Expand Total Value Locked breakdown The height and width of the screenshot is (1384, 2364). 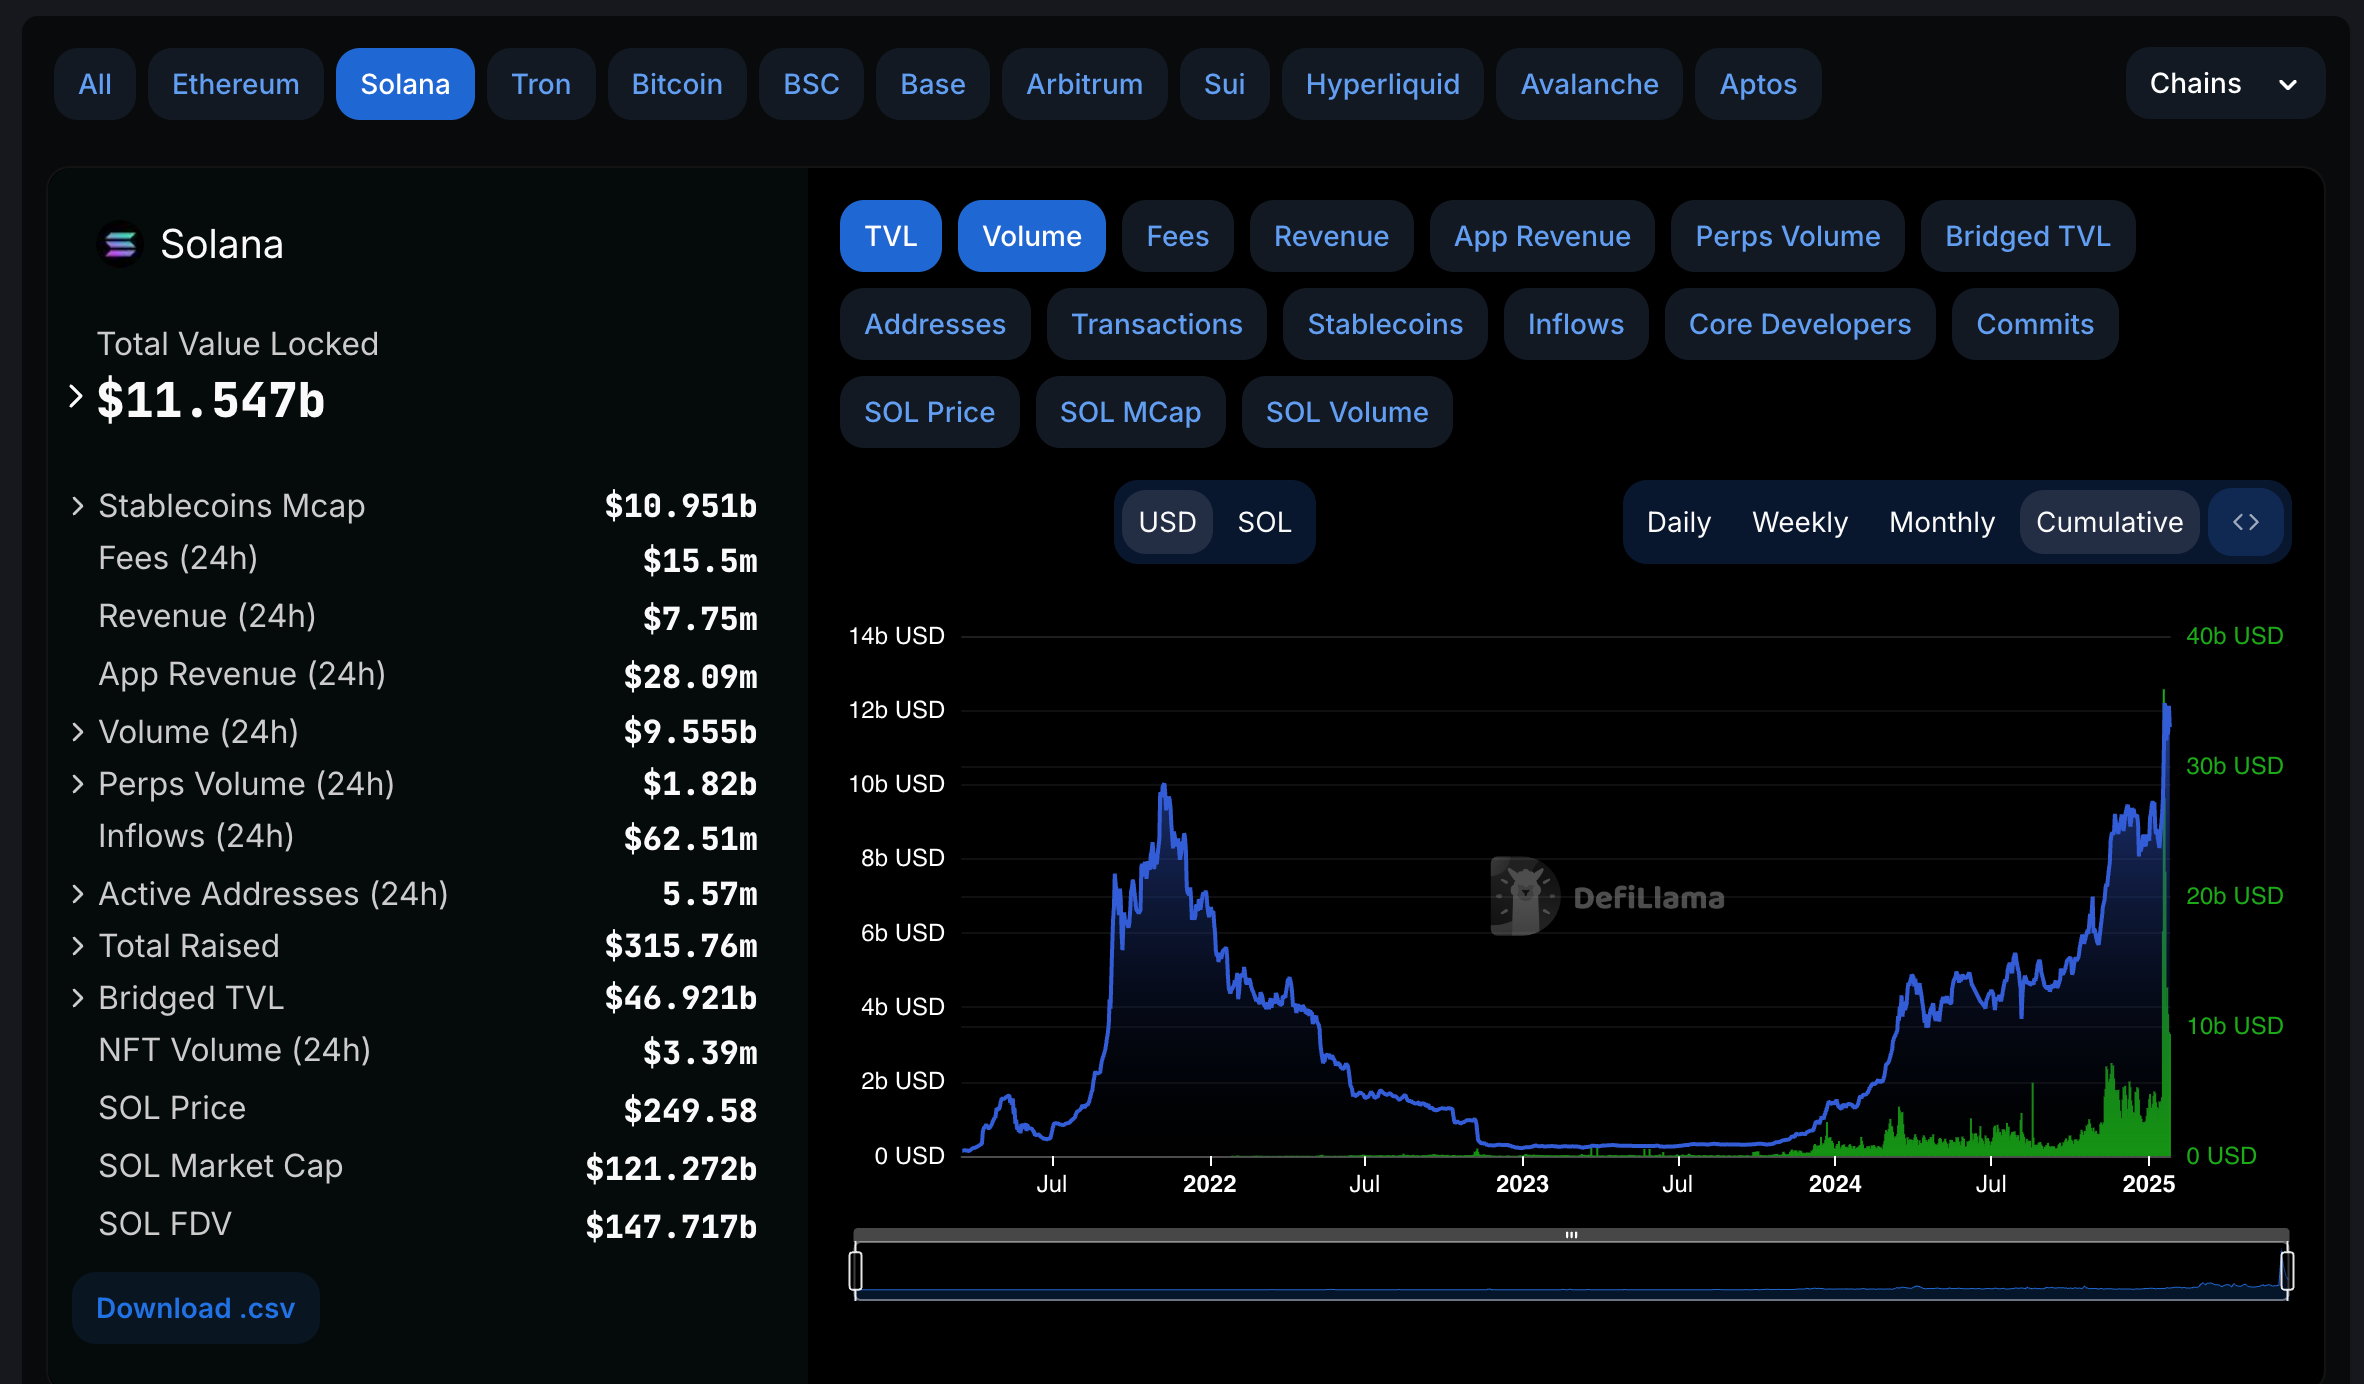click(x=76, y=396)
